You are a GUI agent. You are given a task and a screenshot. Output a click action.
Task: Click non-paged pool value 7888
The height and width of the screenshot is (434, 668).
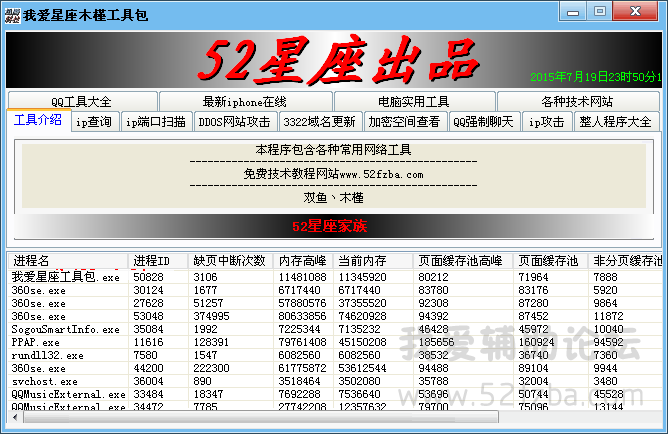click(x=605, y=277)
